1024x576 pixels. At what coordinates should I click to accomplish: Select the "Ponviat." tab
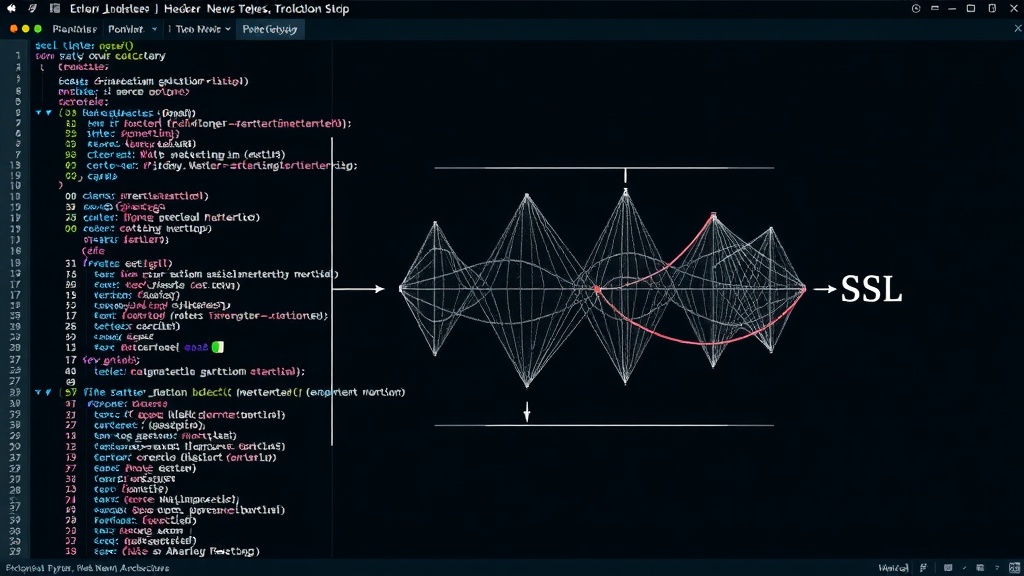coord(125,29)
